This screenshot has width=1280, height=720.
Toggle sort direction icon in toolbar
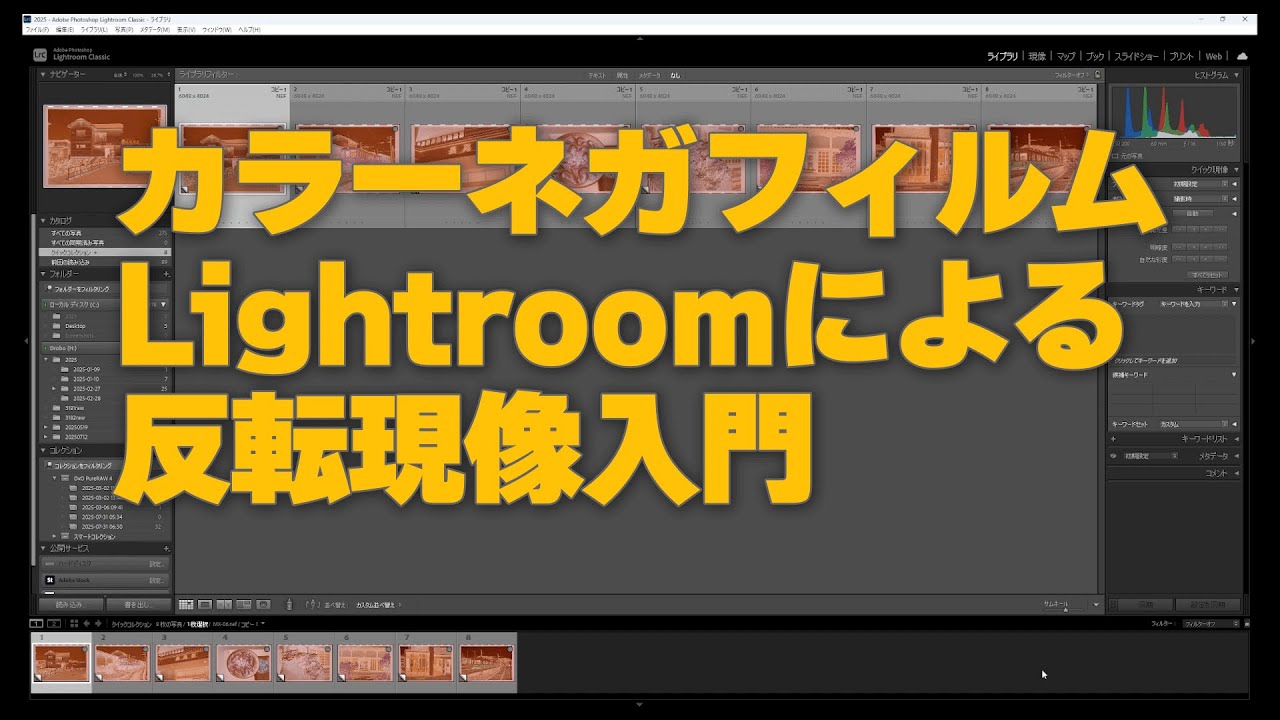pyautogui.click(x=311, y=605)
